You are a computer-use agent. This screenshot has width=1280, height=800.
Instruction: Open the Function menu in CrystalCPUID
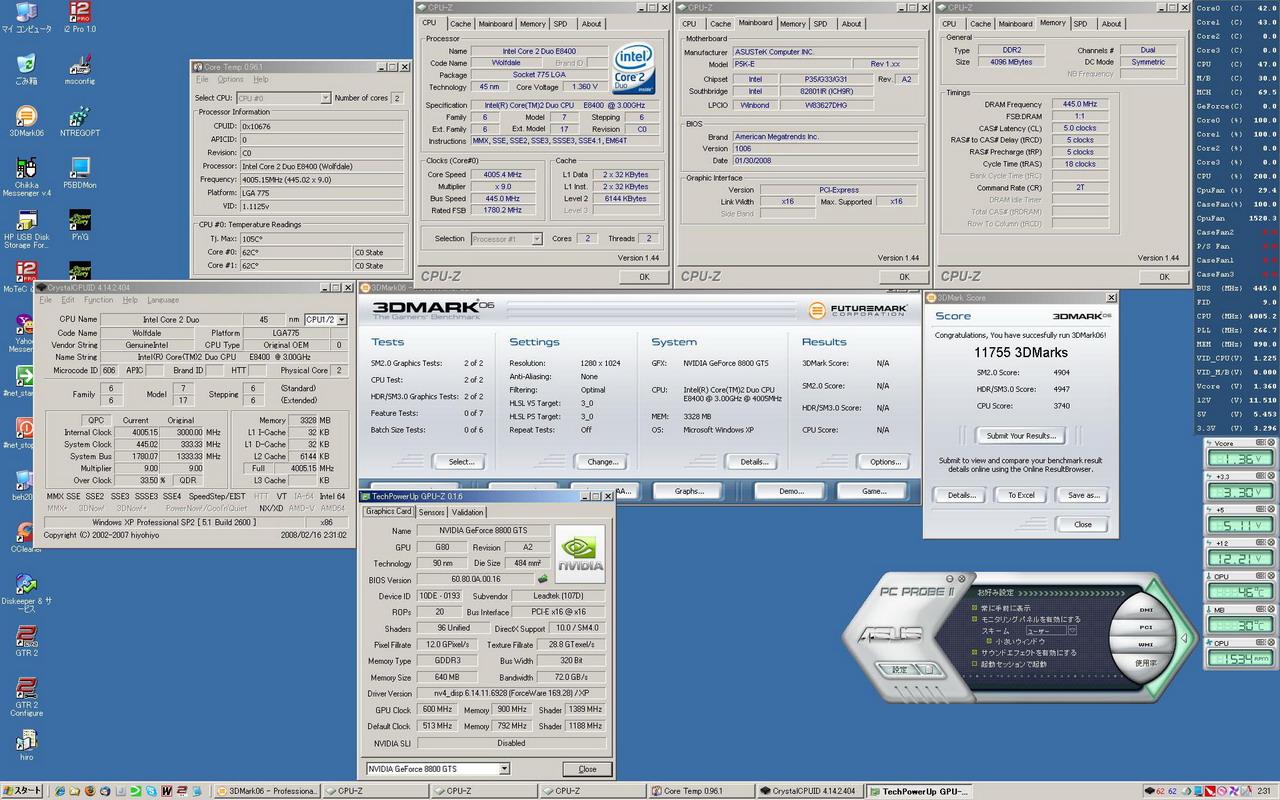click(98, 300)
